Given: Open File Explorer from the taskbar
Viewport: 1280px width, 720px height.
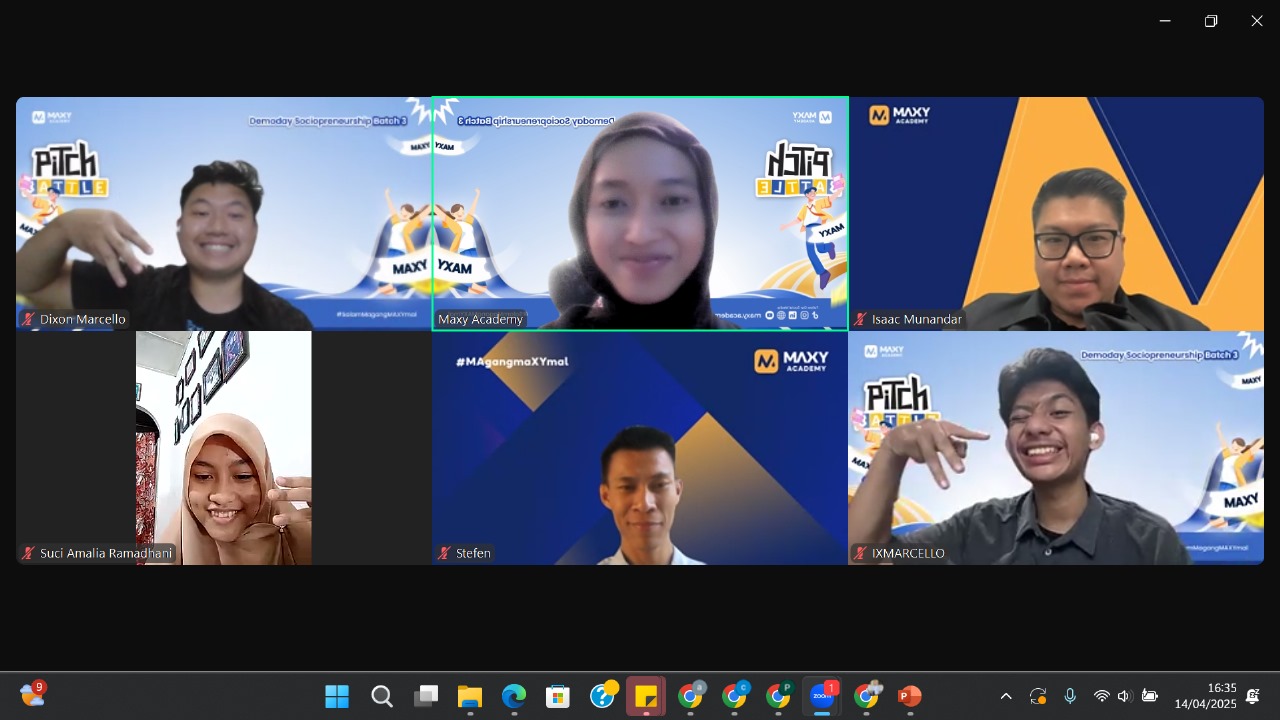Looking at the screenshot, I should 470,696.
